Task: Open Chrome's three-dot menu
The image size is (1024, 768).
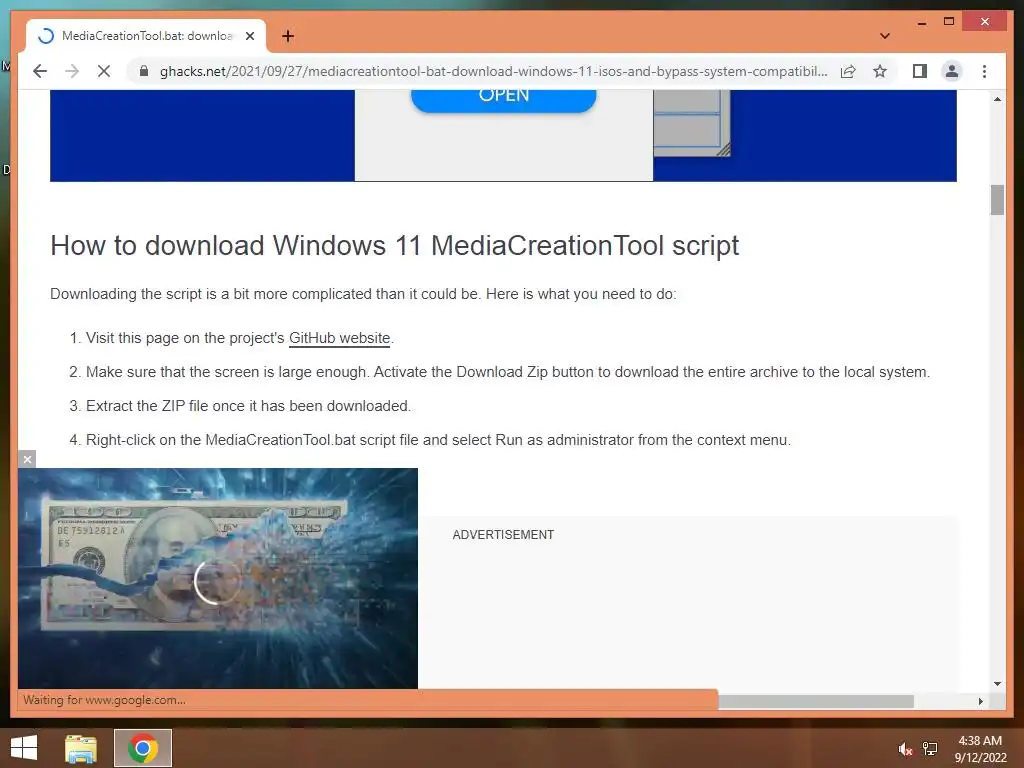Action: pos(984,71)
